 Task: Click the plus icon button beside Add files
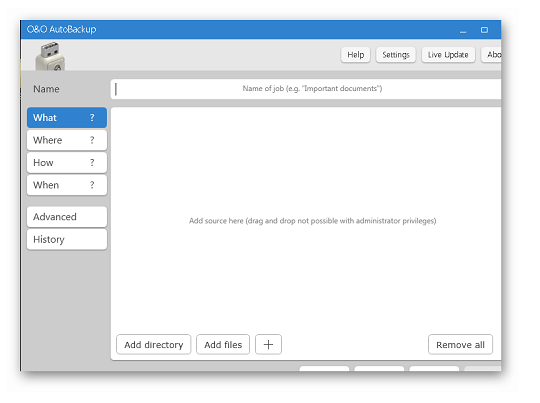[268, 344]
